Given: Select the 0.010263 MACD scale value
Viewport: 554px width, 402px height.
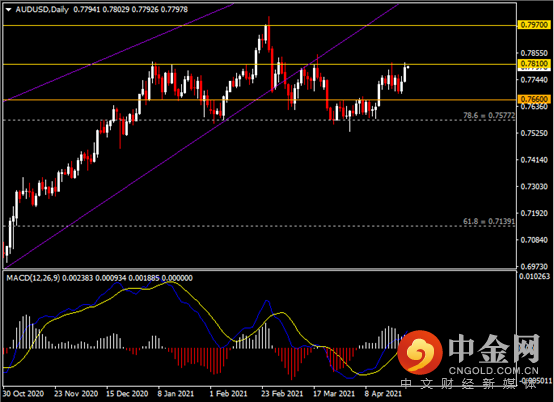Looking at the screenshot, I should 535,276.
